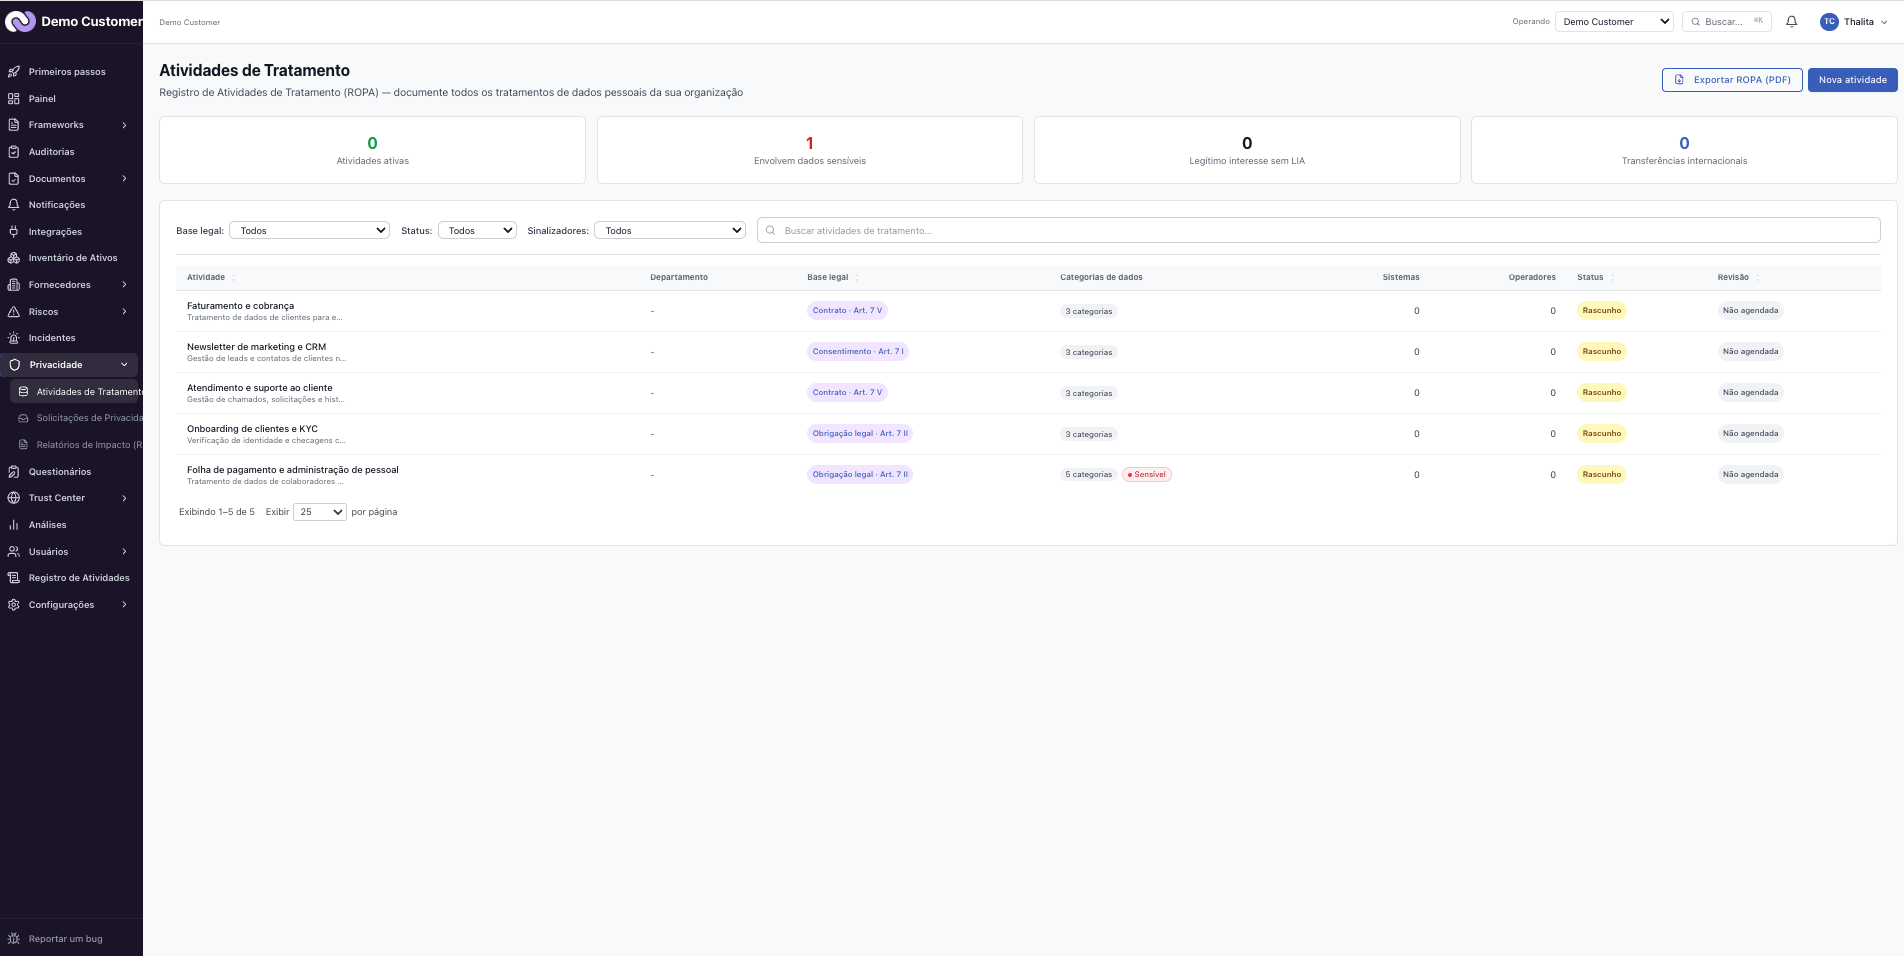The image size is (1904, 956).
Task: Click the Inventário de Ativos icon
Action: [x=14, y=258]
